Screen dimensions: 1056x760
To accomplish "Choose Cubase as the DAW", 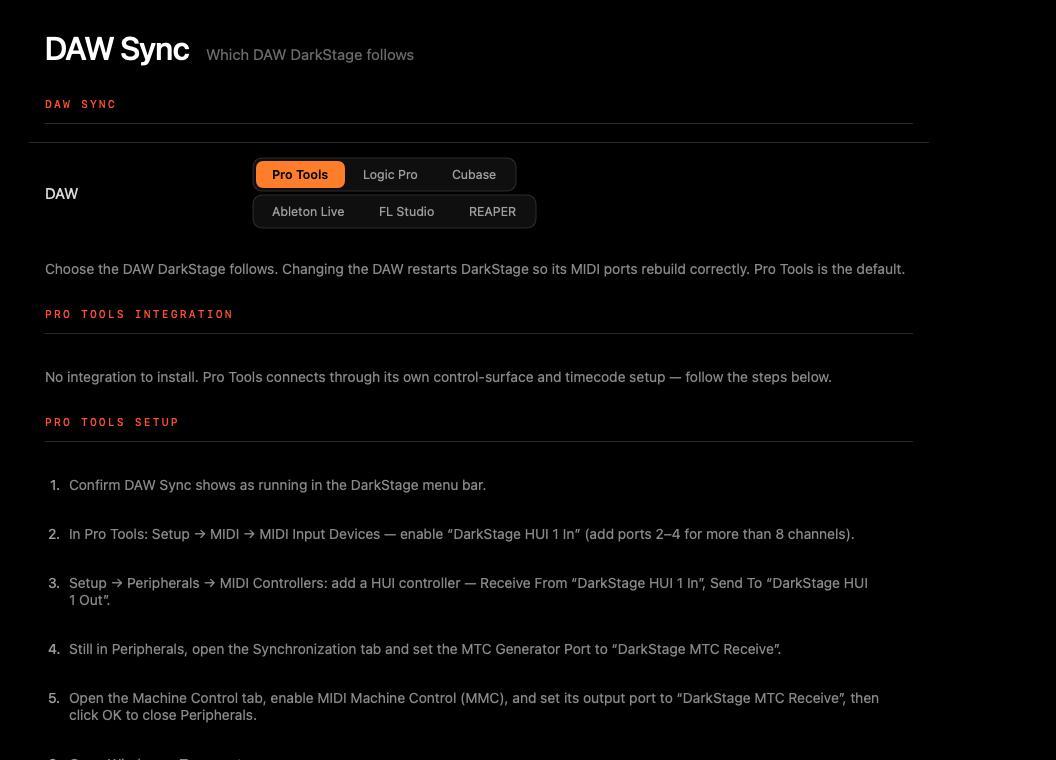I will (473, 175).
